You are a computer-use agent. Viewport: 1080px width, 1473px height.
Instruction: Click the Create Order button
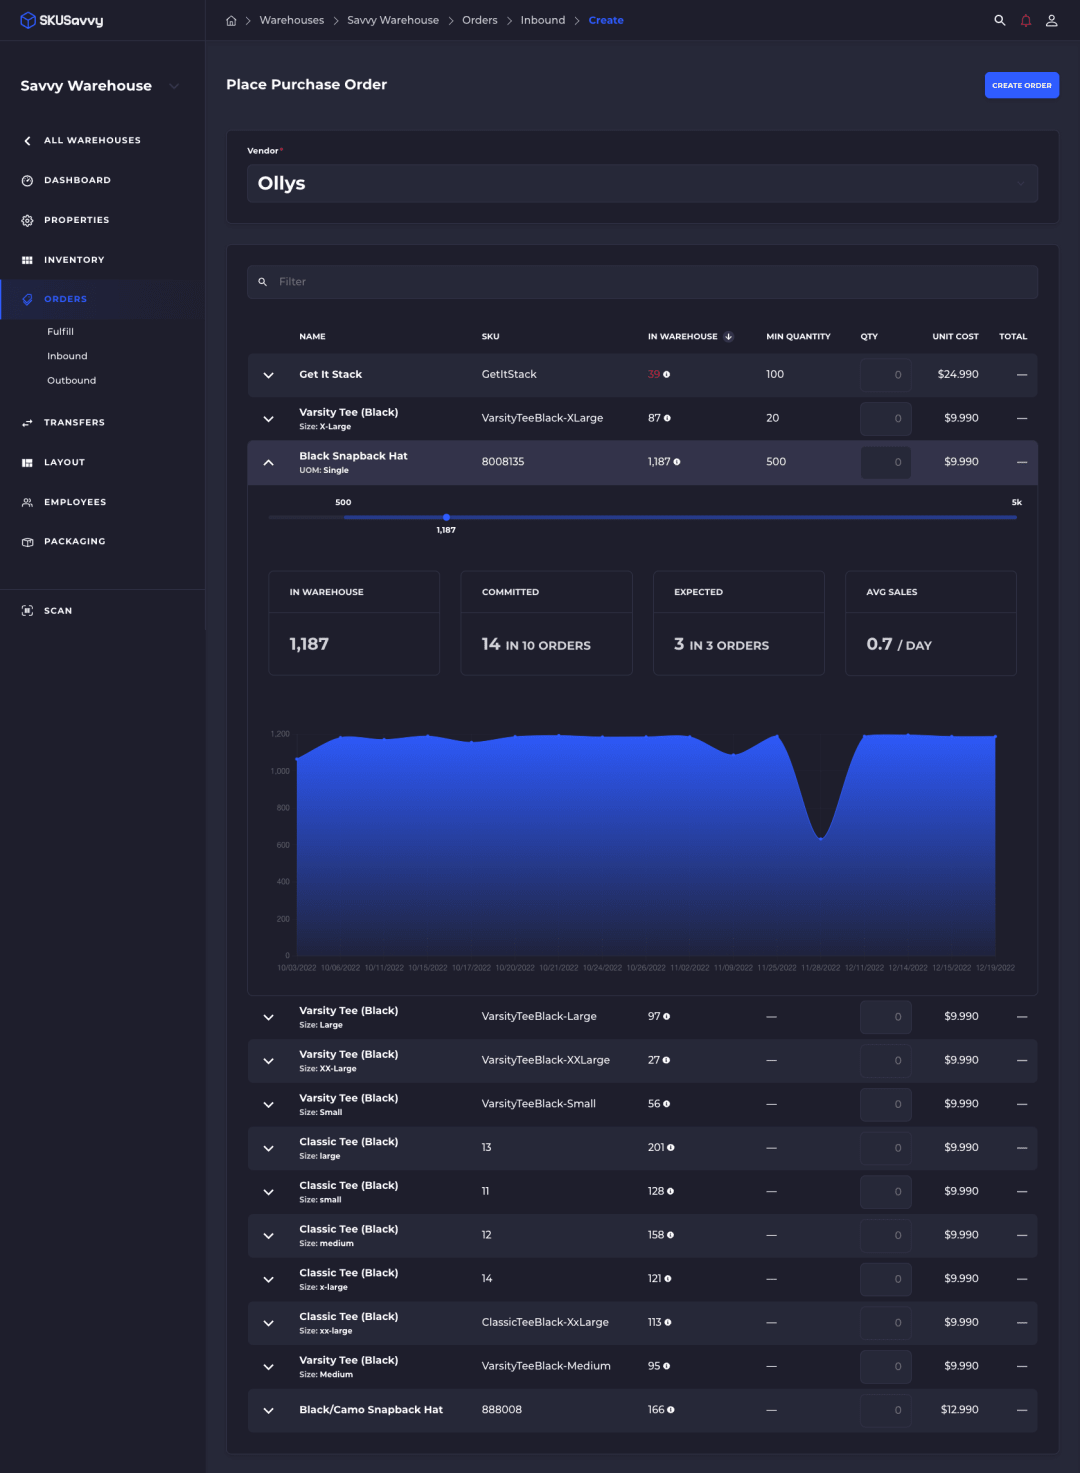tap(1022, 86)
